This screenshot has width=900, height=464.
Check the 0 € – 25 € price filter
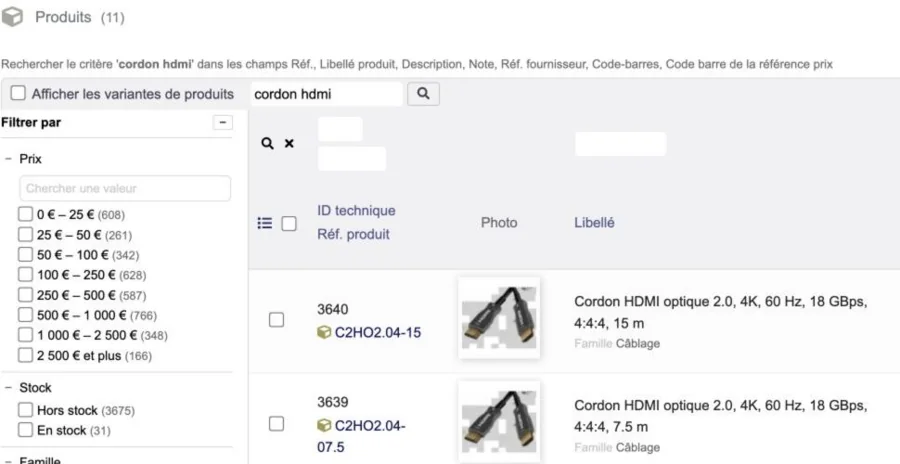(25, 214)
